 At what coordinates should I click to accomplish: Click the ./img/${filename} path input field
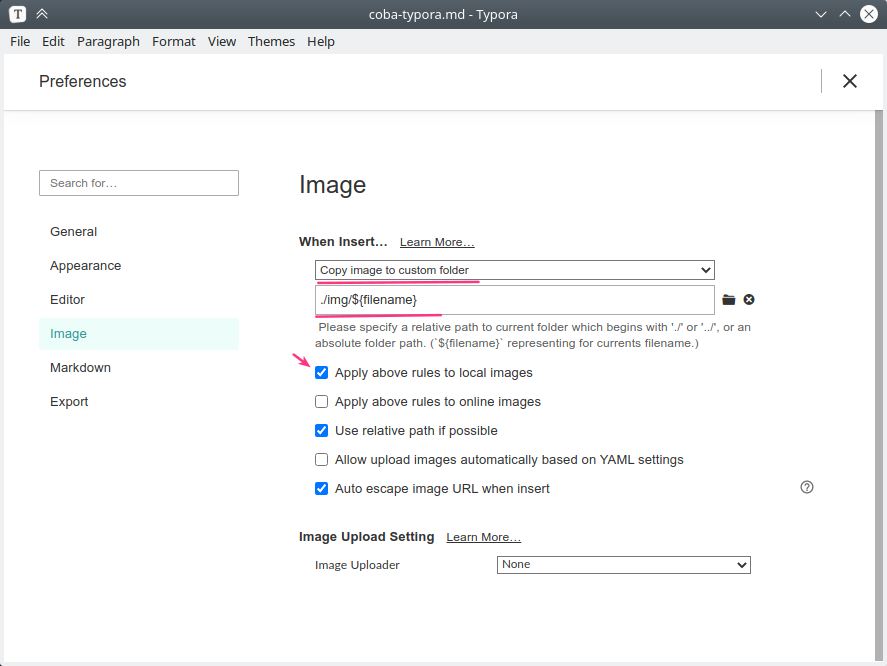(x=515, y=300)
